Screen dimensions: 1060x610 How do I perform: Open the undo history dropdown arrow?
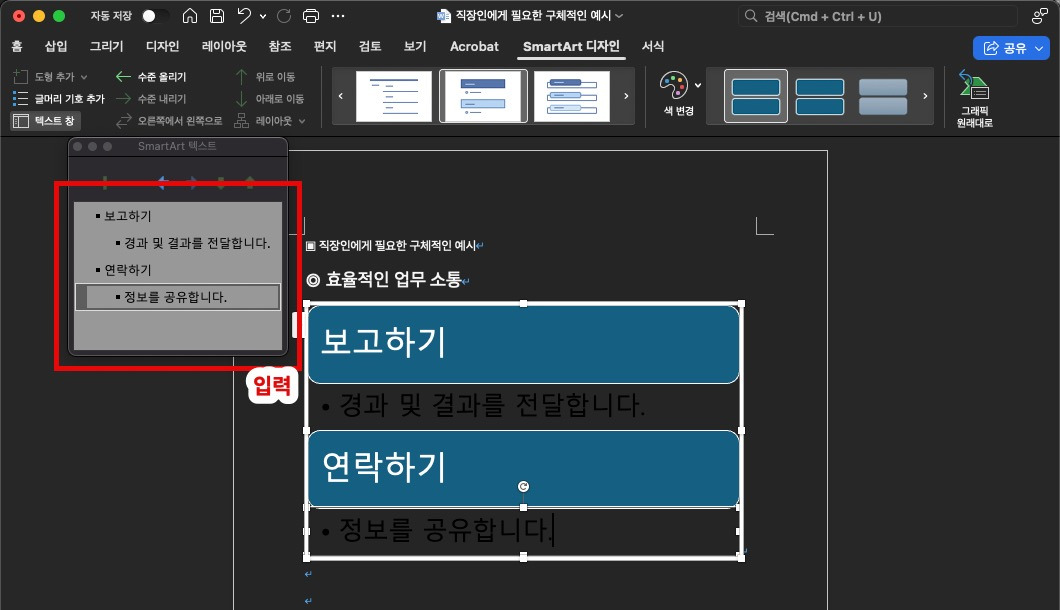[263, 16]
